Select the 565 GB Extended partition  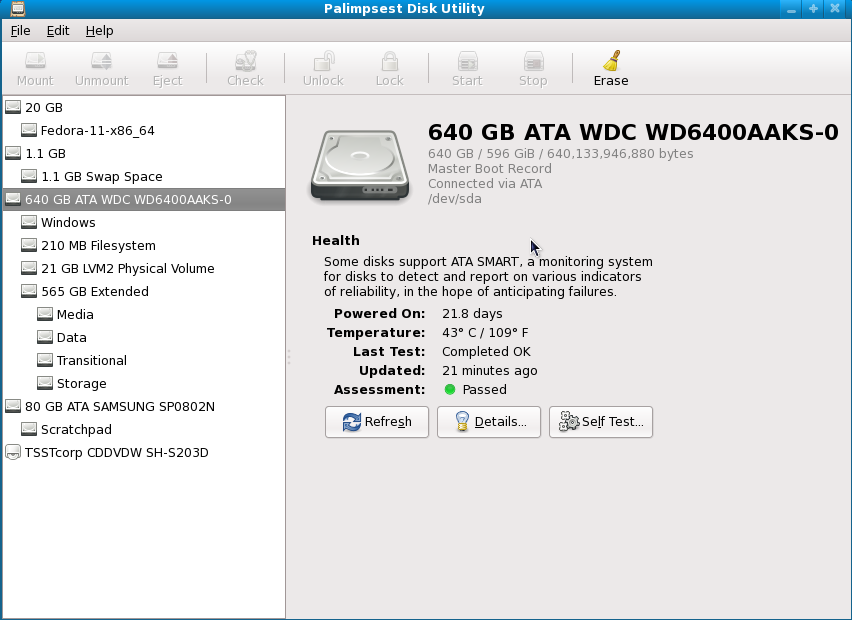point(144,291)
